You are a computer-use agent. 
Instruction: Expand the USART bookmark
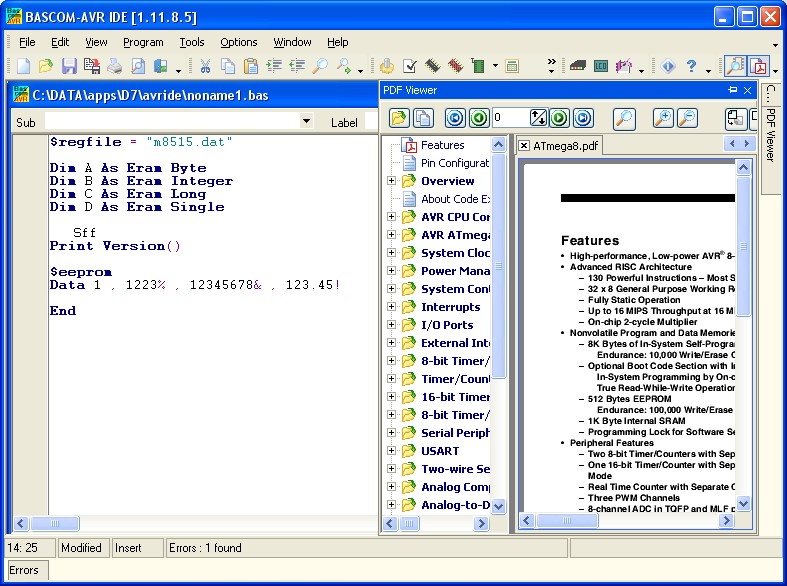point(391,451)
